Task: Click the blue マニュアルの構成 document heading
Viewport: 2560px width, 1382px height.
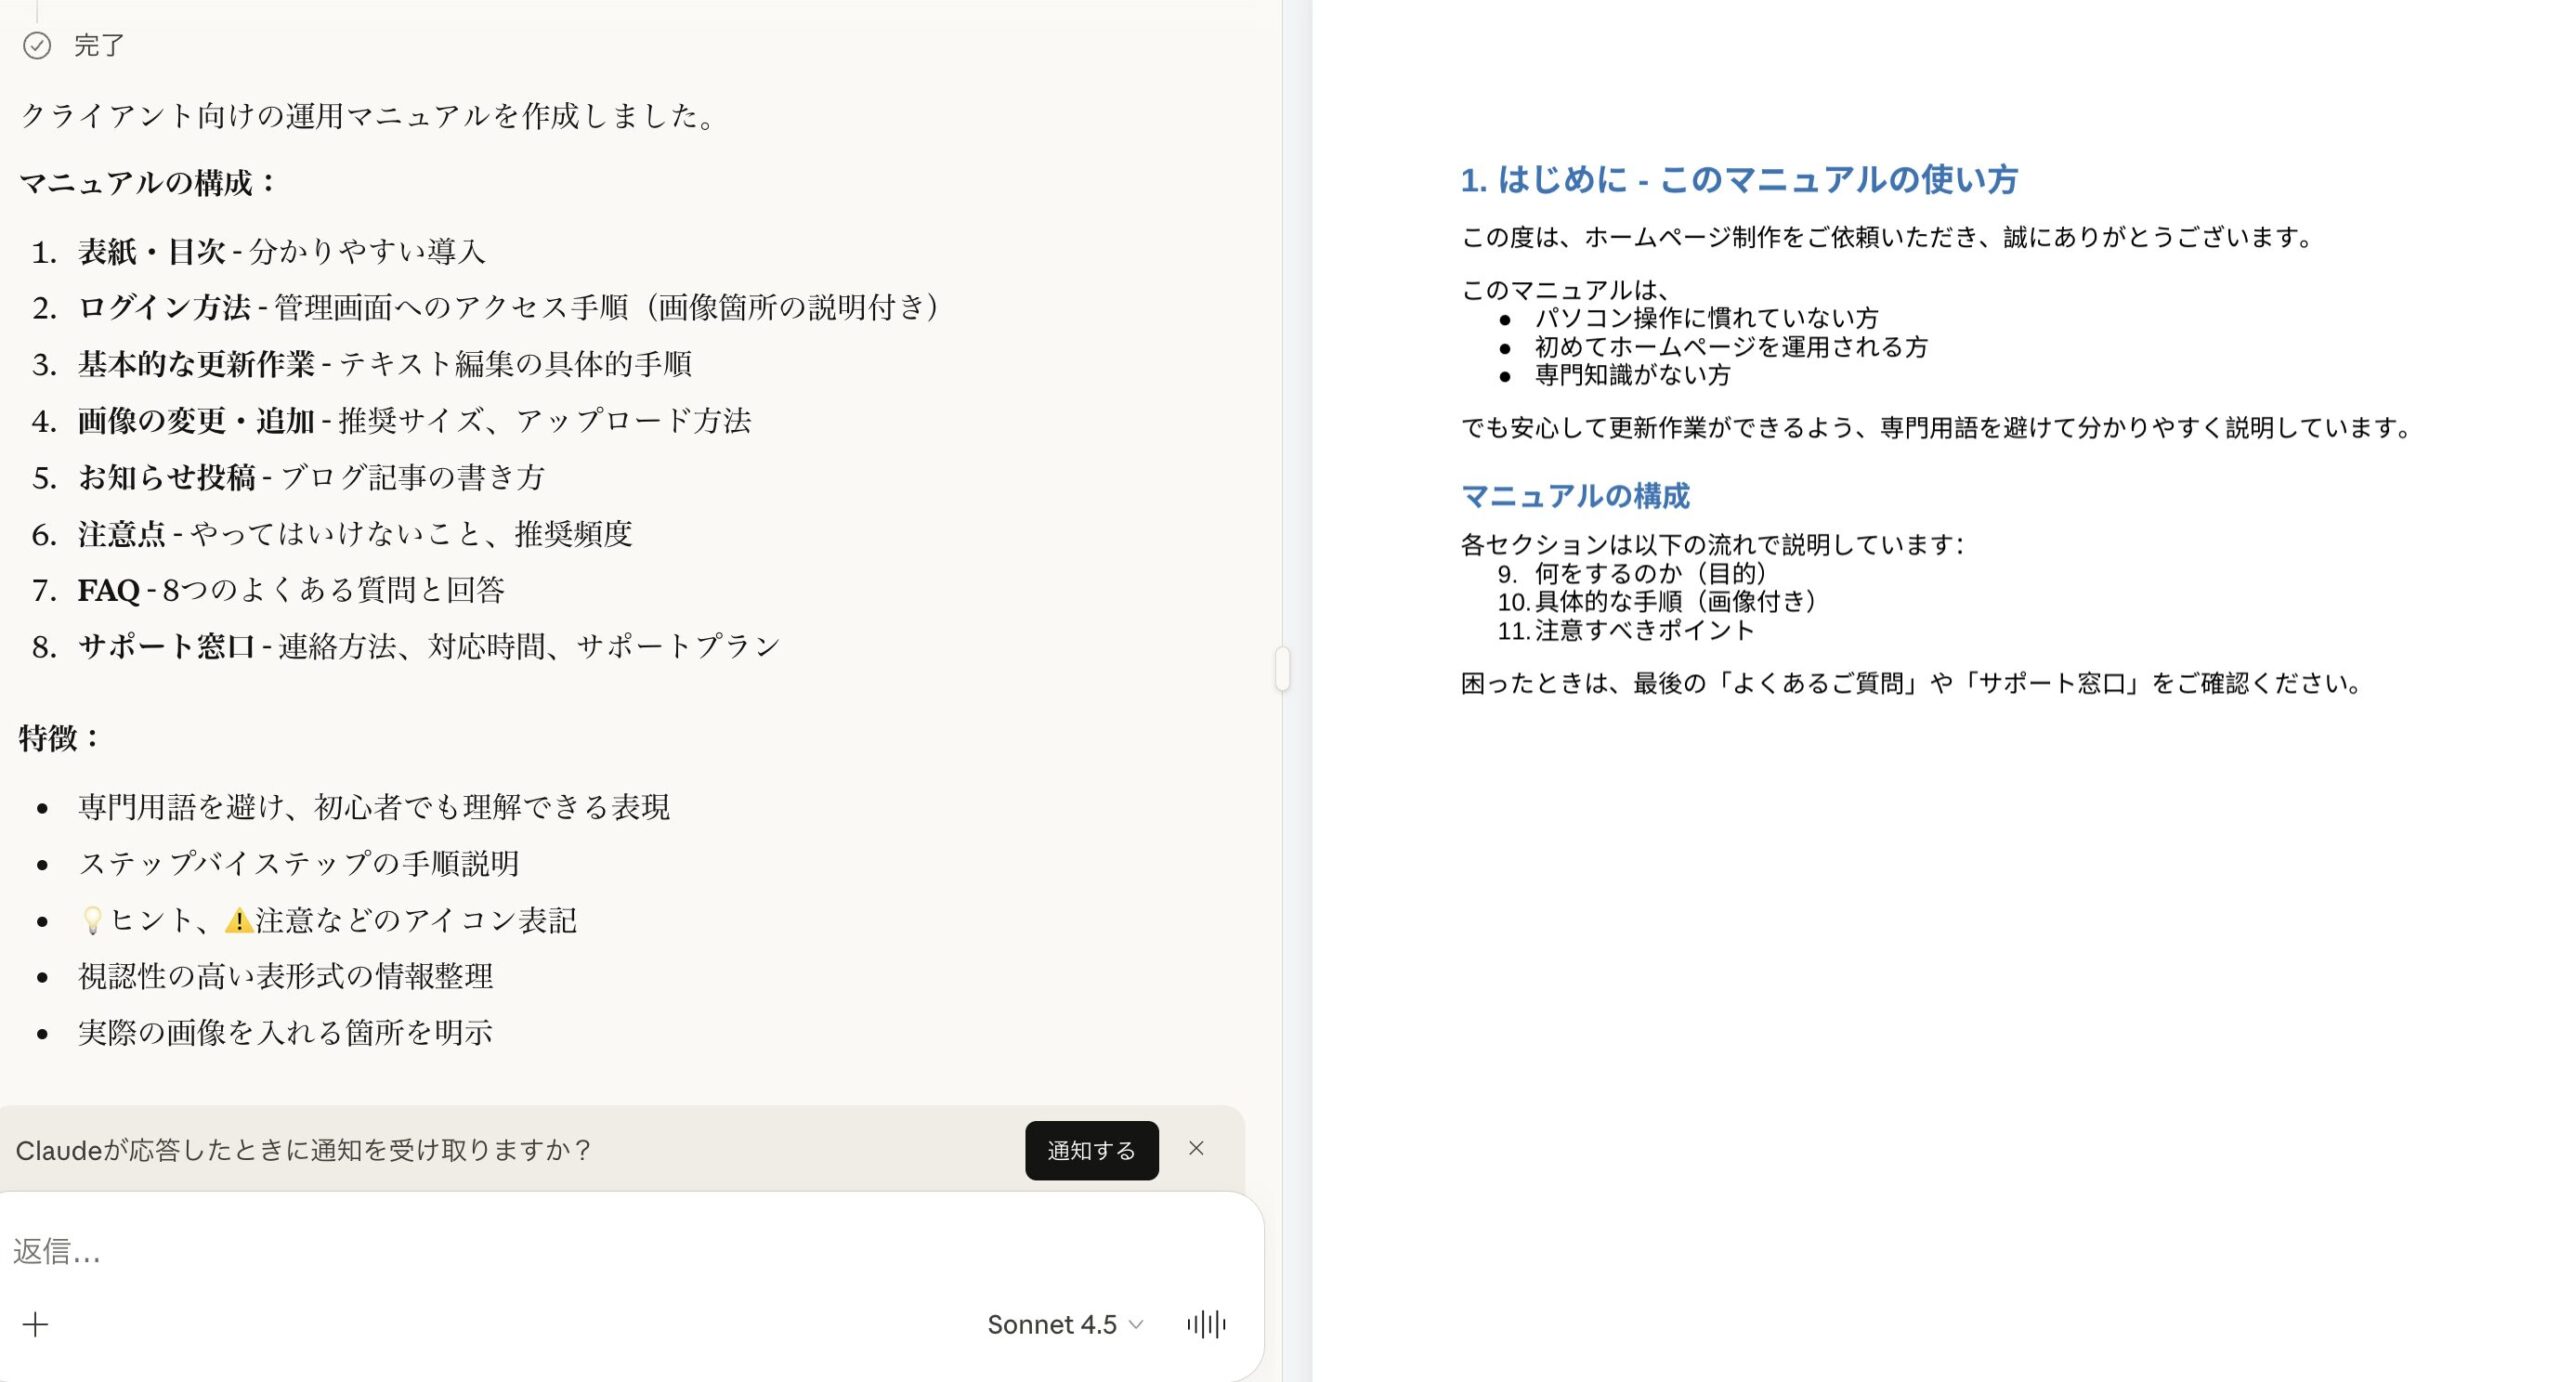Action: (x=1575, y=495)
